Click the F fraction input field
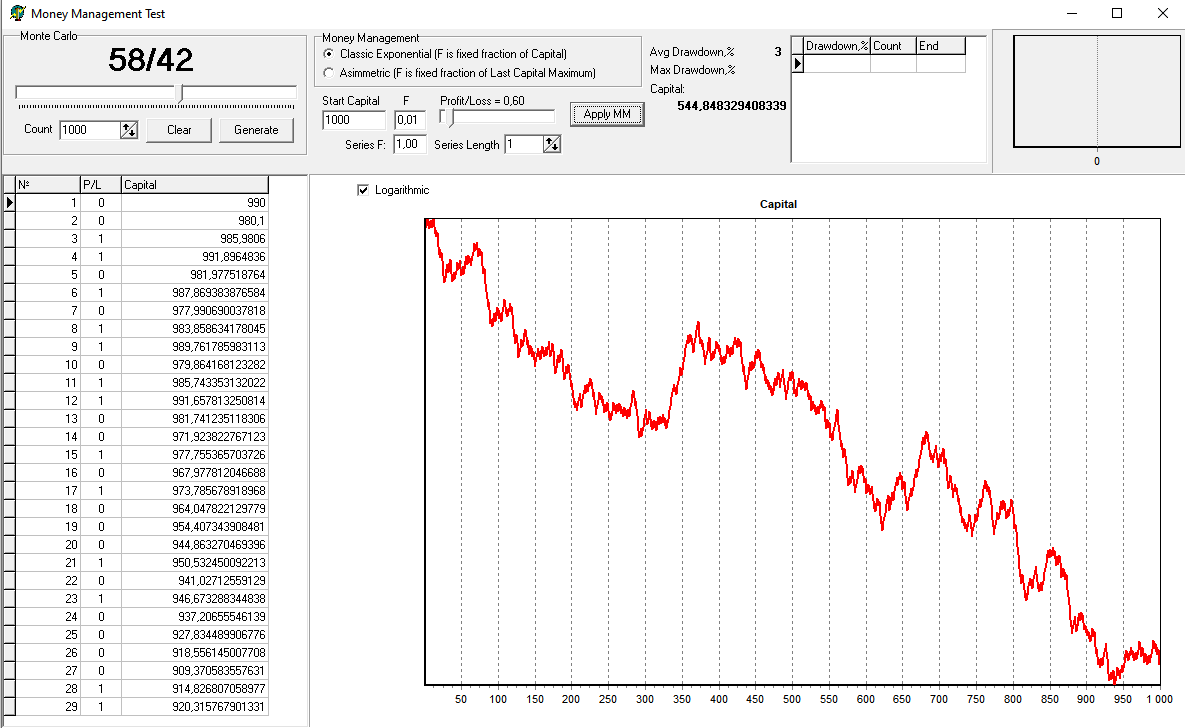 pos(410,120)
